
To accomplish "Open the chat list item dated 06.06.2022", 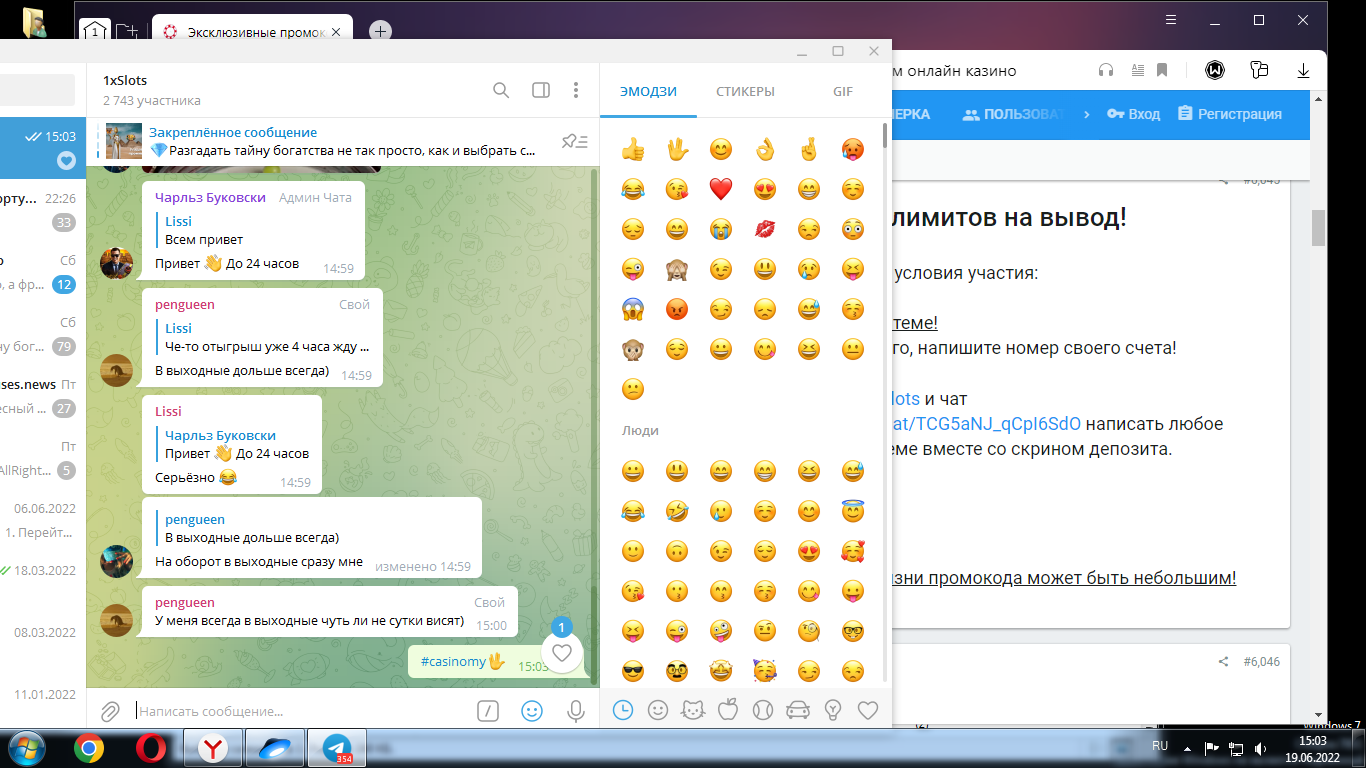I will (40, 520).
